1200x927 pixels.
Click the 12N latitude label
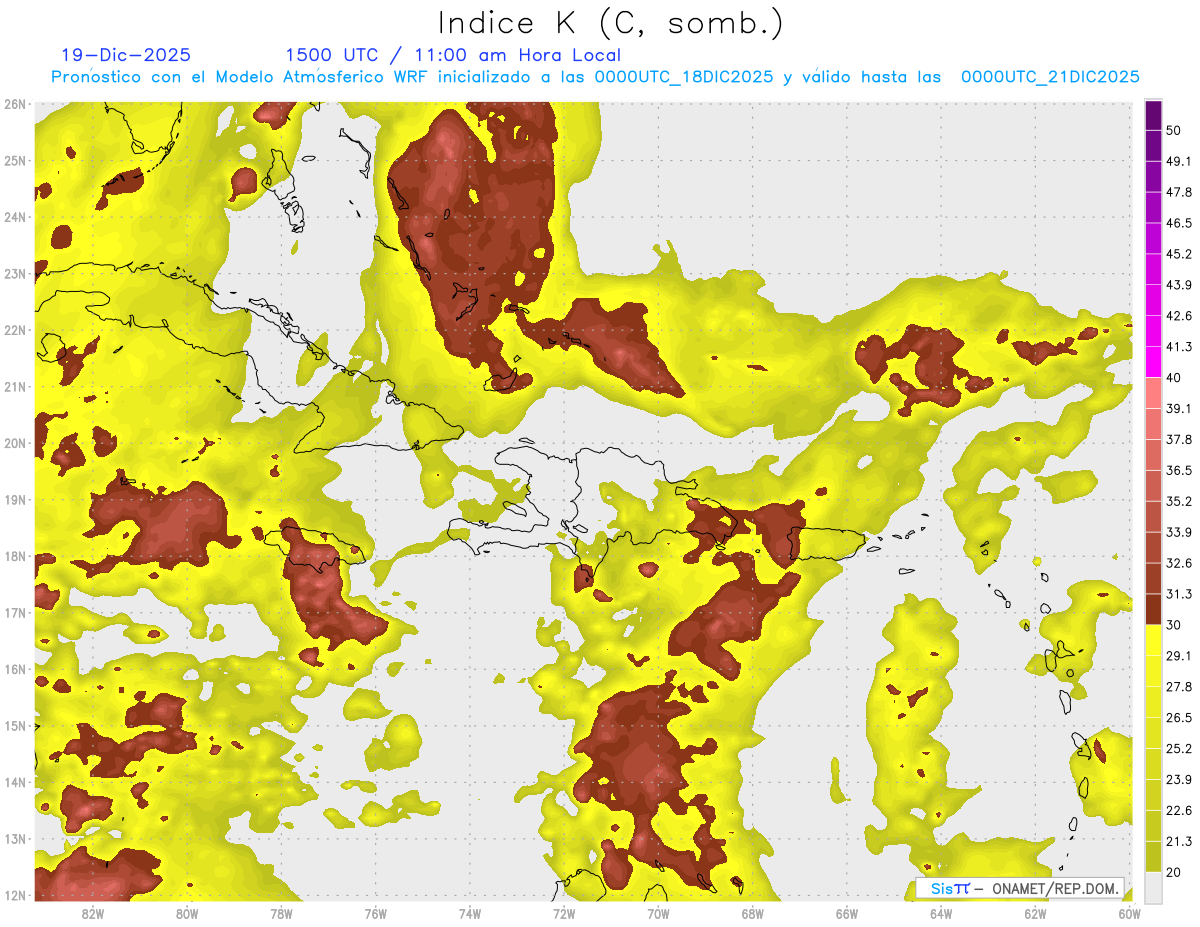15,895
